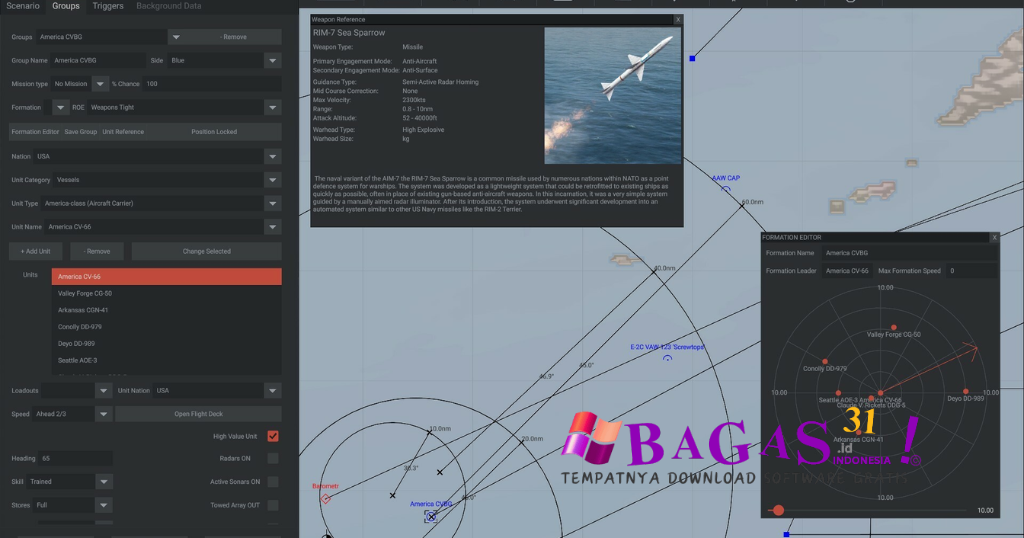Open the Formation dropdown arrow

click(60, 108)
